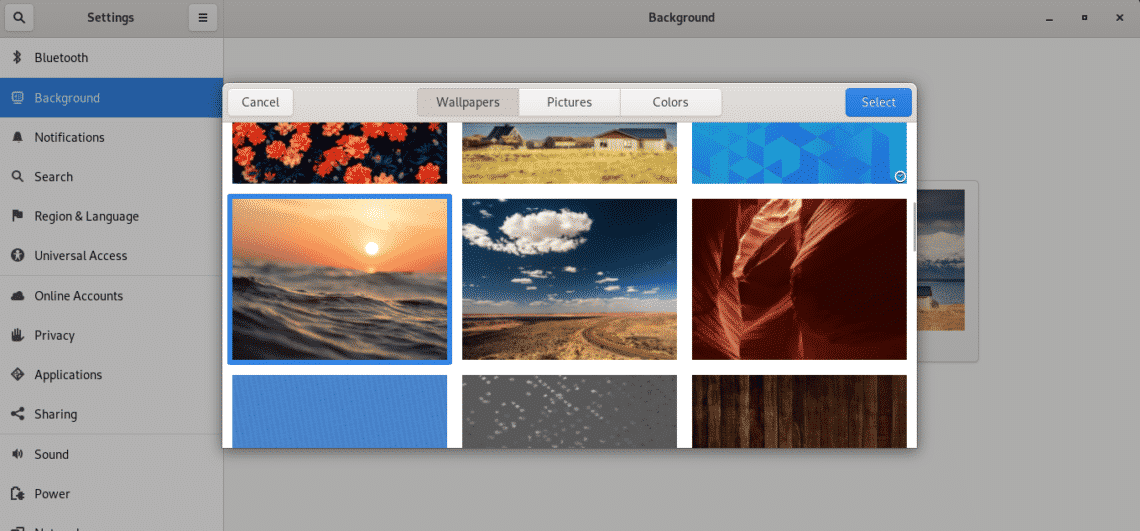Click the Notifications bell icon
Image resolution: width=1140 pixels, height=531 pixels.
pyautogui.click(x=17, y=137)
